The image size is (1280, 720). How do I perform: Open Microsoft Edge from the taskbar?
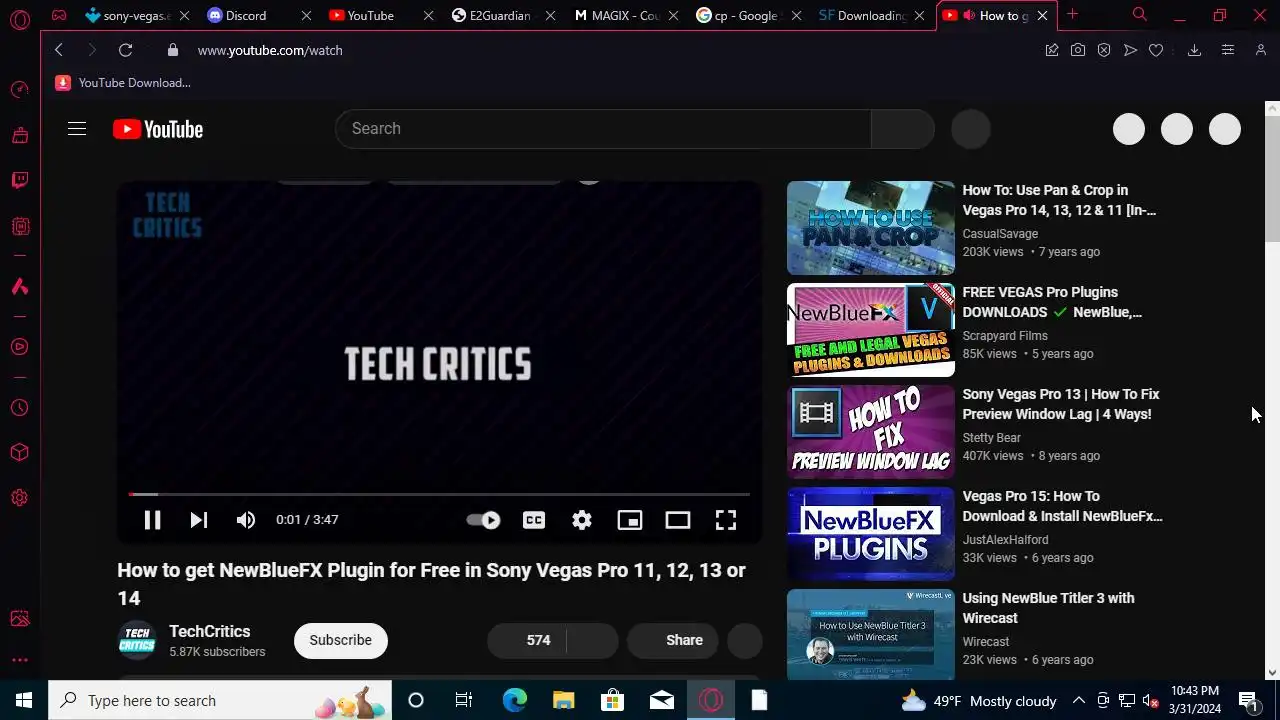(x=515, y=700)
